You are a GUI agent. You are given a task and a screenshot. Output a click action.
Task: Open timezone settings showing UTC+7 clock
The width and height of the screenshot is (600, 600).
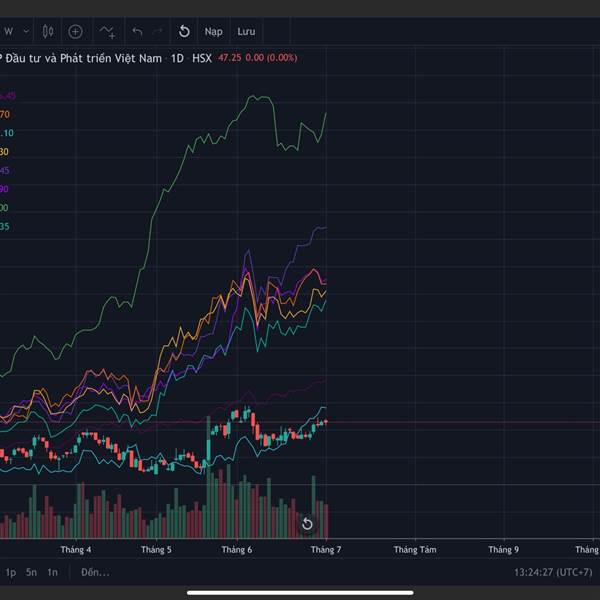tap(553, 572)
